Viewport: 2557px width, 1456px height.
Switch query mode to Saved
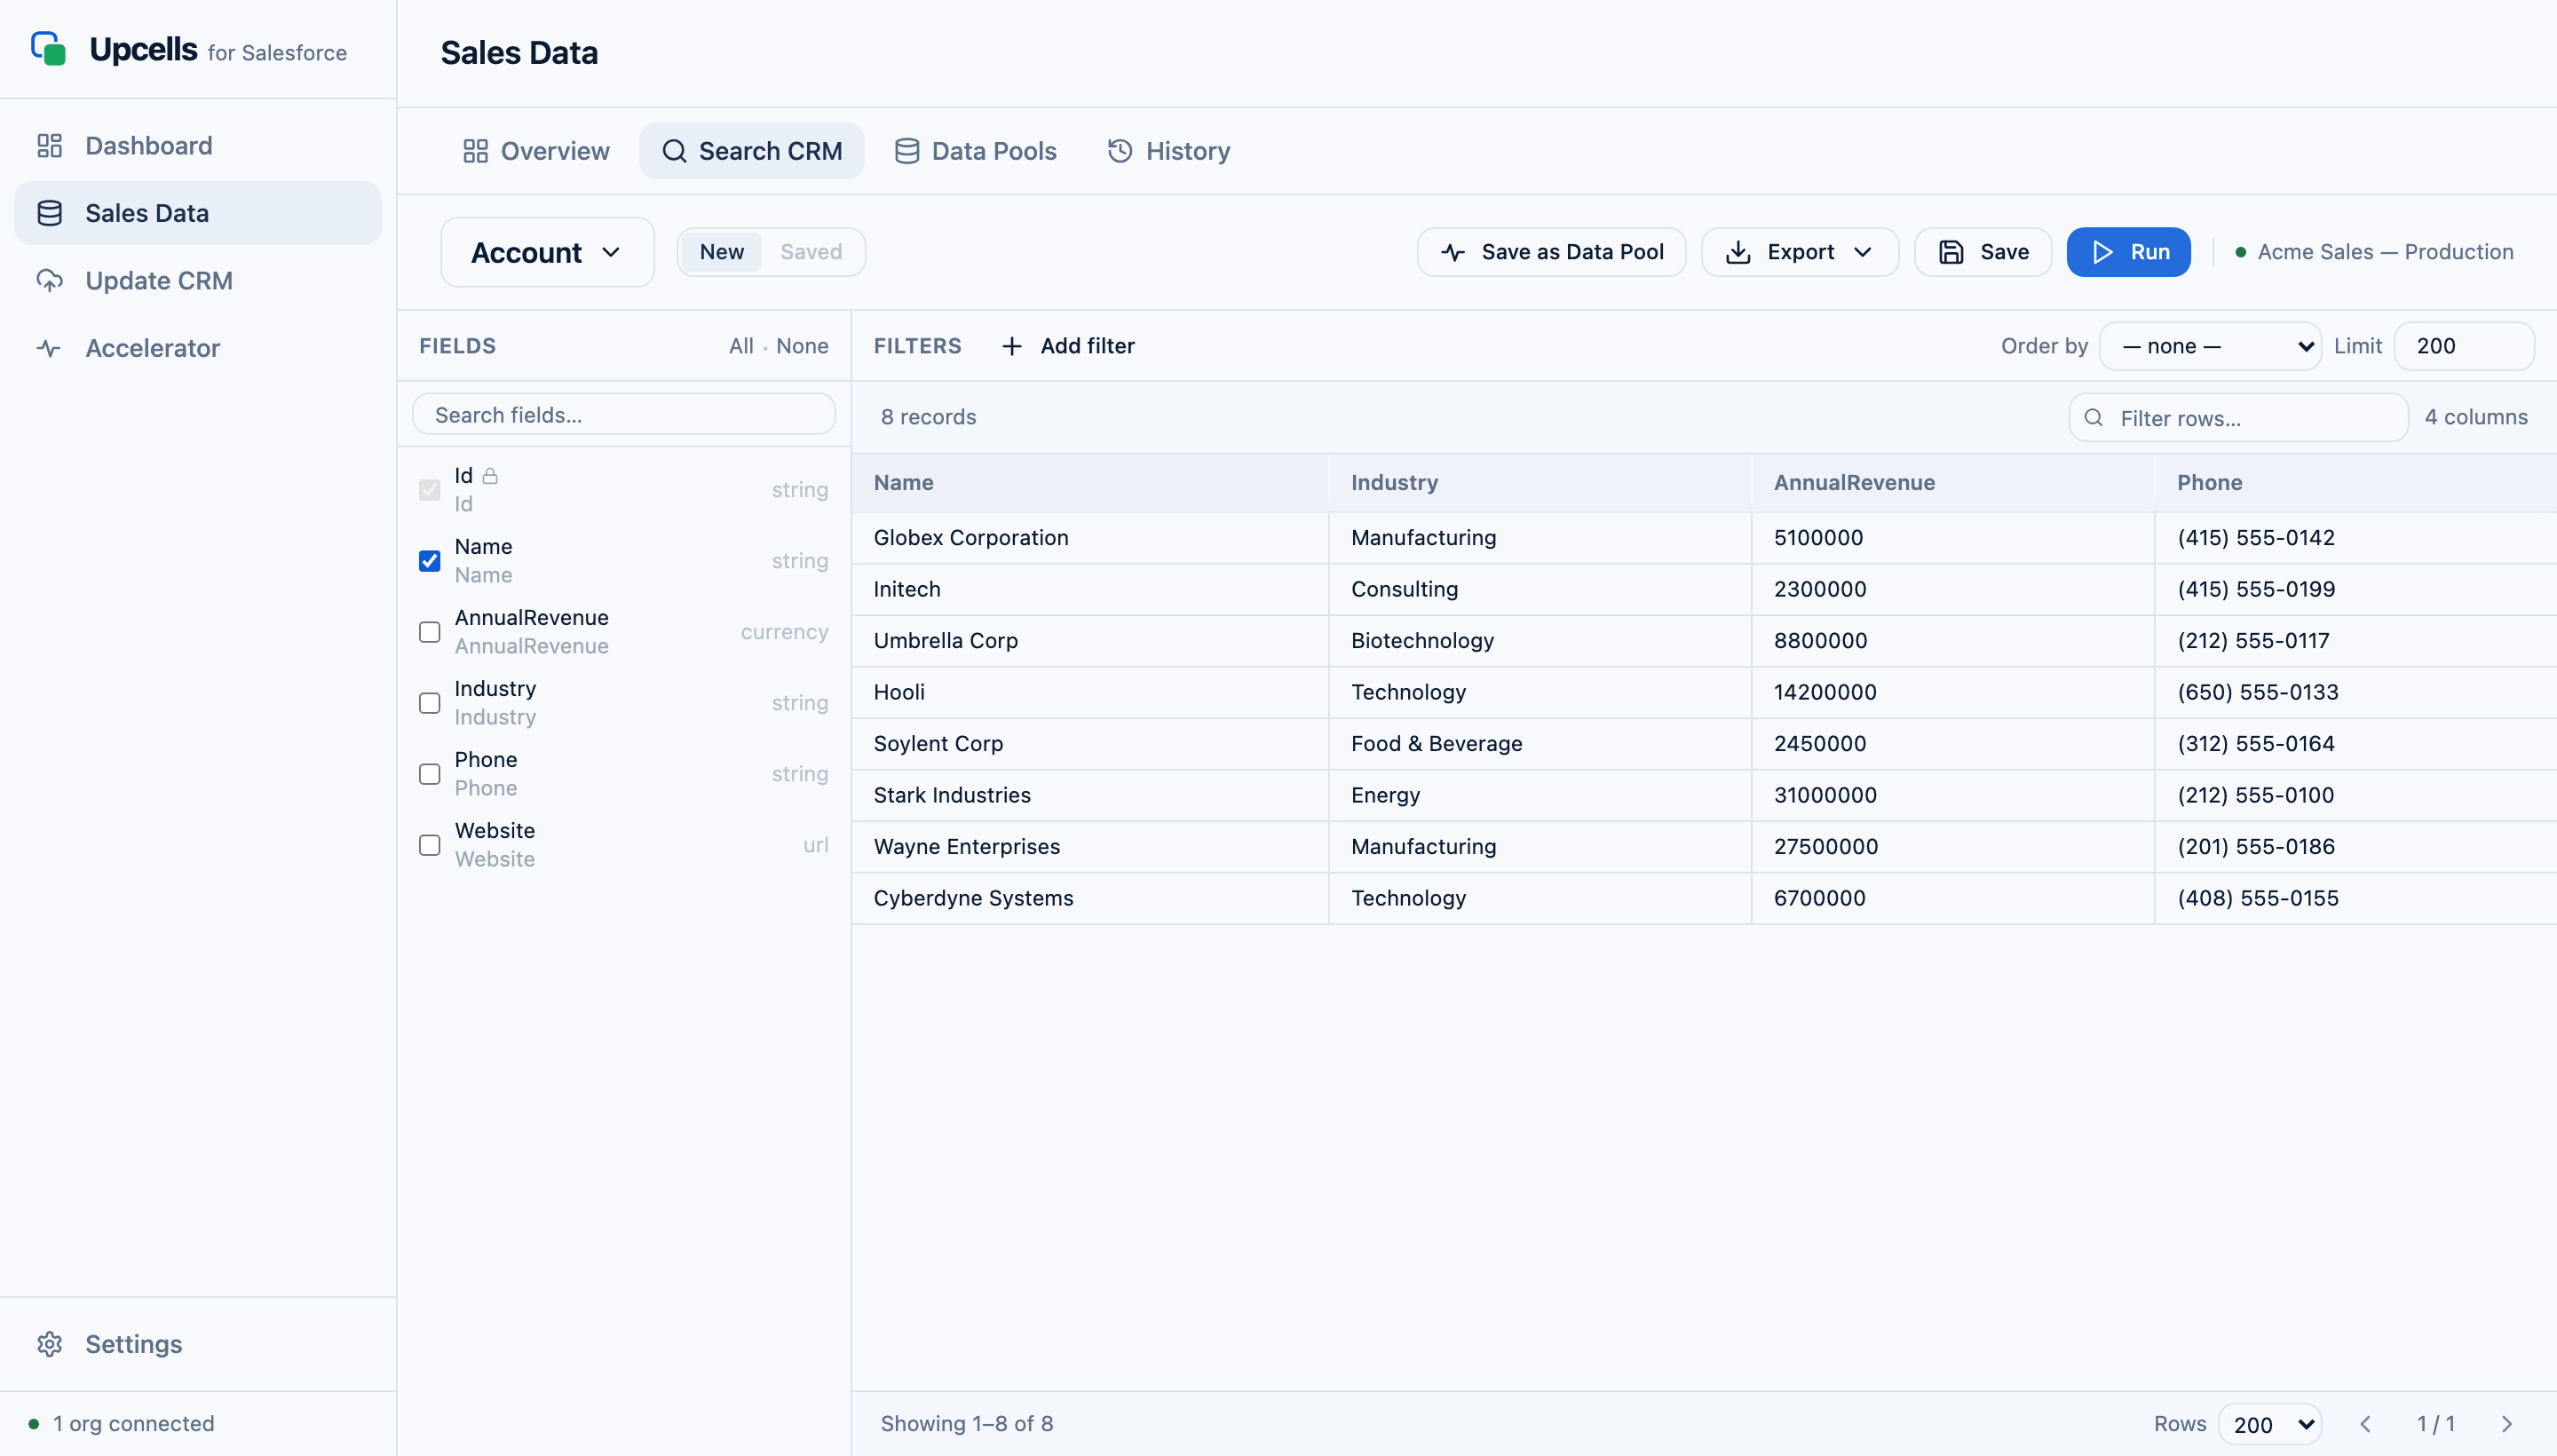pyautogui.click(x=811, y=252)
